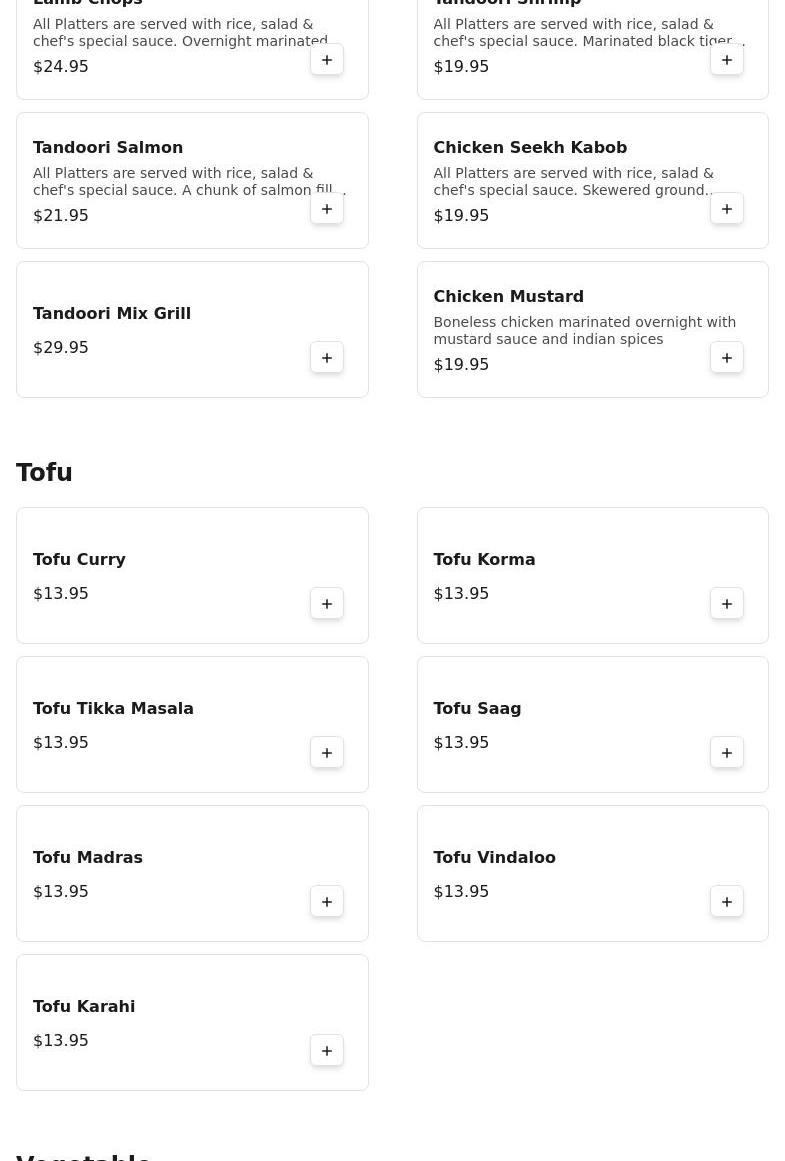Add Chicken Mustard using plus button
Viewport: 785px width, 1161px height.
(x=727, y=358)
